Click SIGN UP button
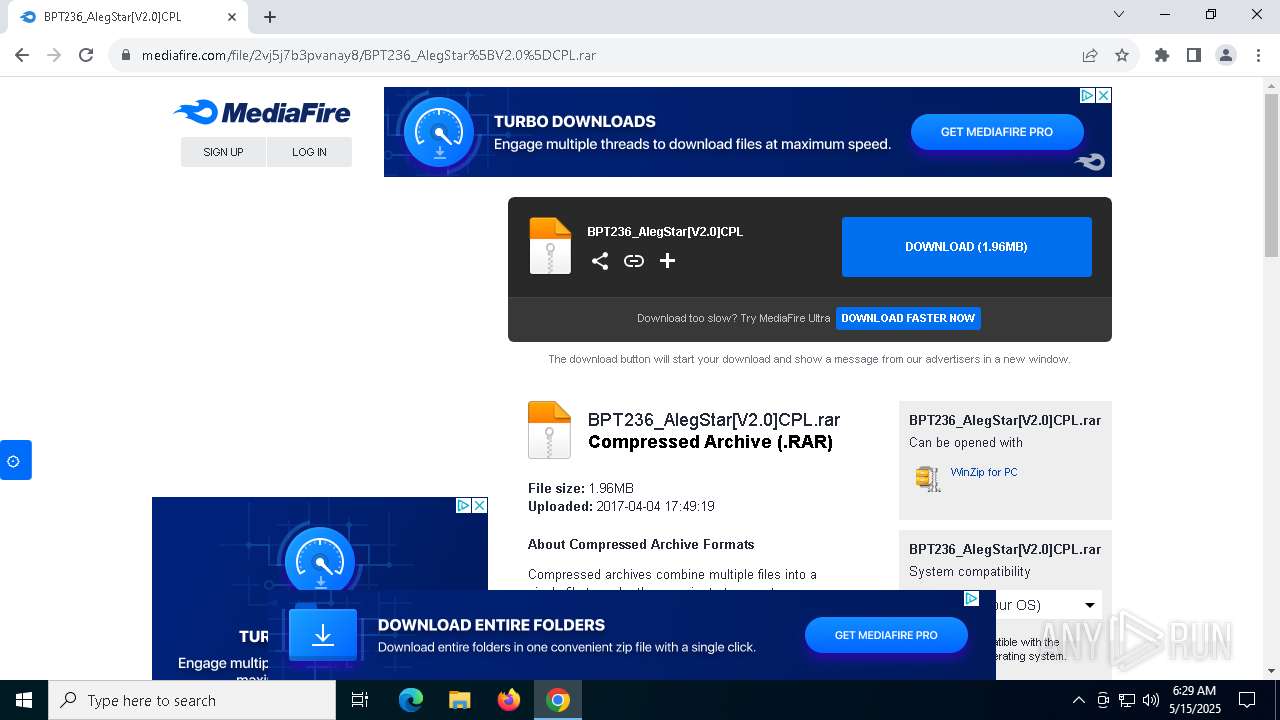 pyautogui.click(x=223, y=152)
